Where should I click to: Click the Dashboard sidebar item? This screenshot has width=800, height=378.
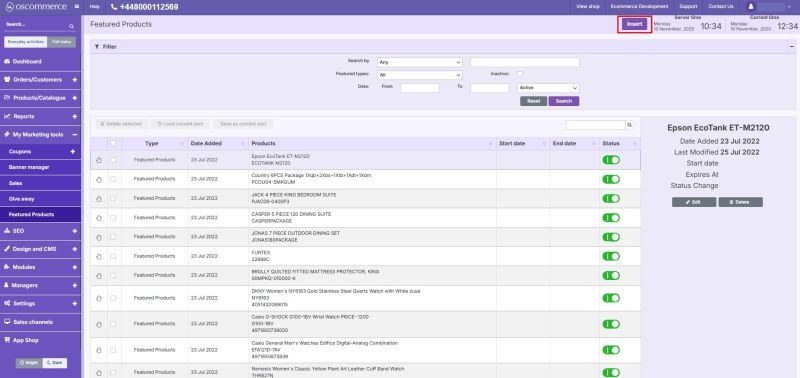(x=40, y=61)
